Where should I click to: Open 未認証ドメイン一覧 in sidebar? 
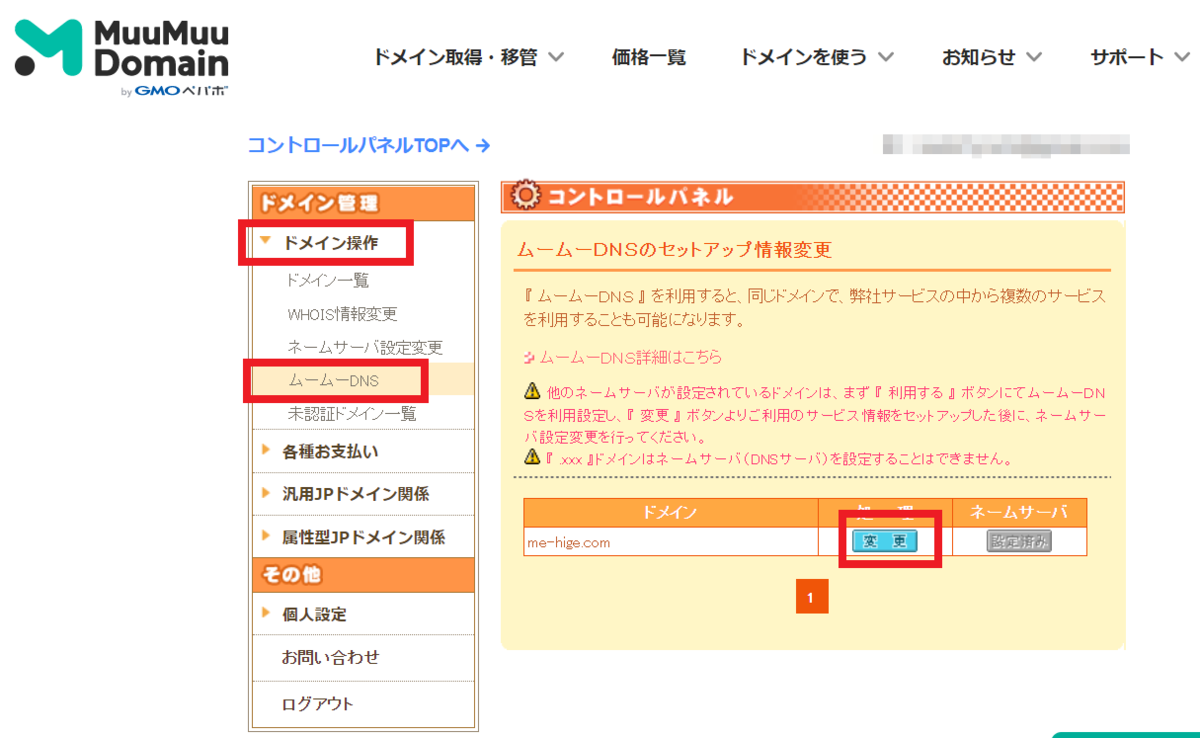click(352, 413)
